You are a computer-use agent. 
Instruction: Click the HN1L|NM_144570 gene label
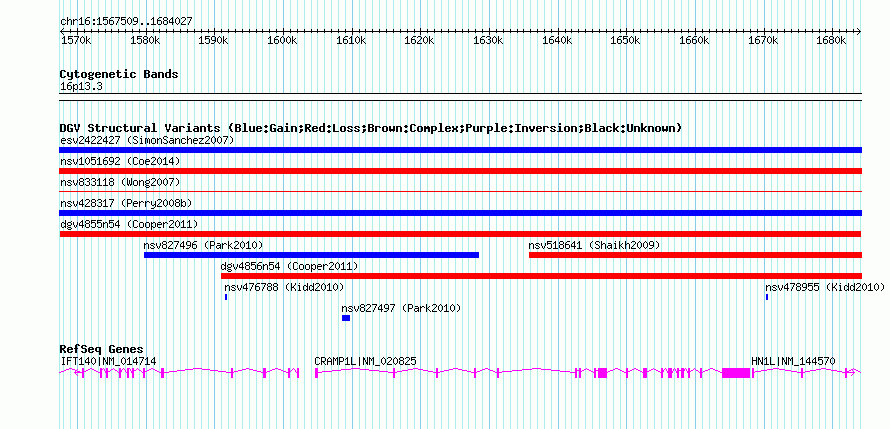pyautogui.click(x=793, y=361)
